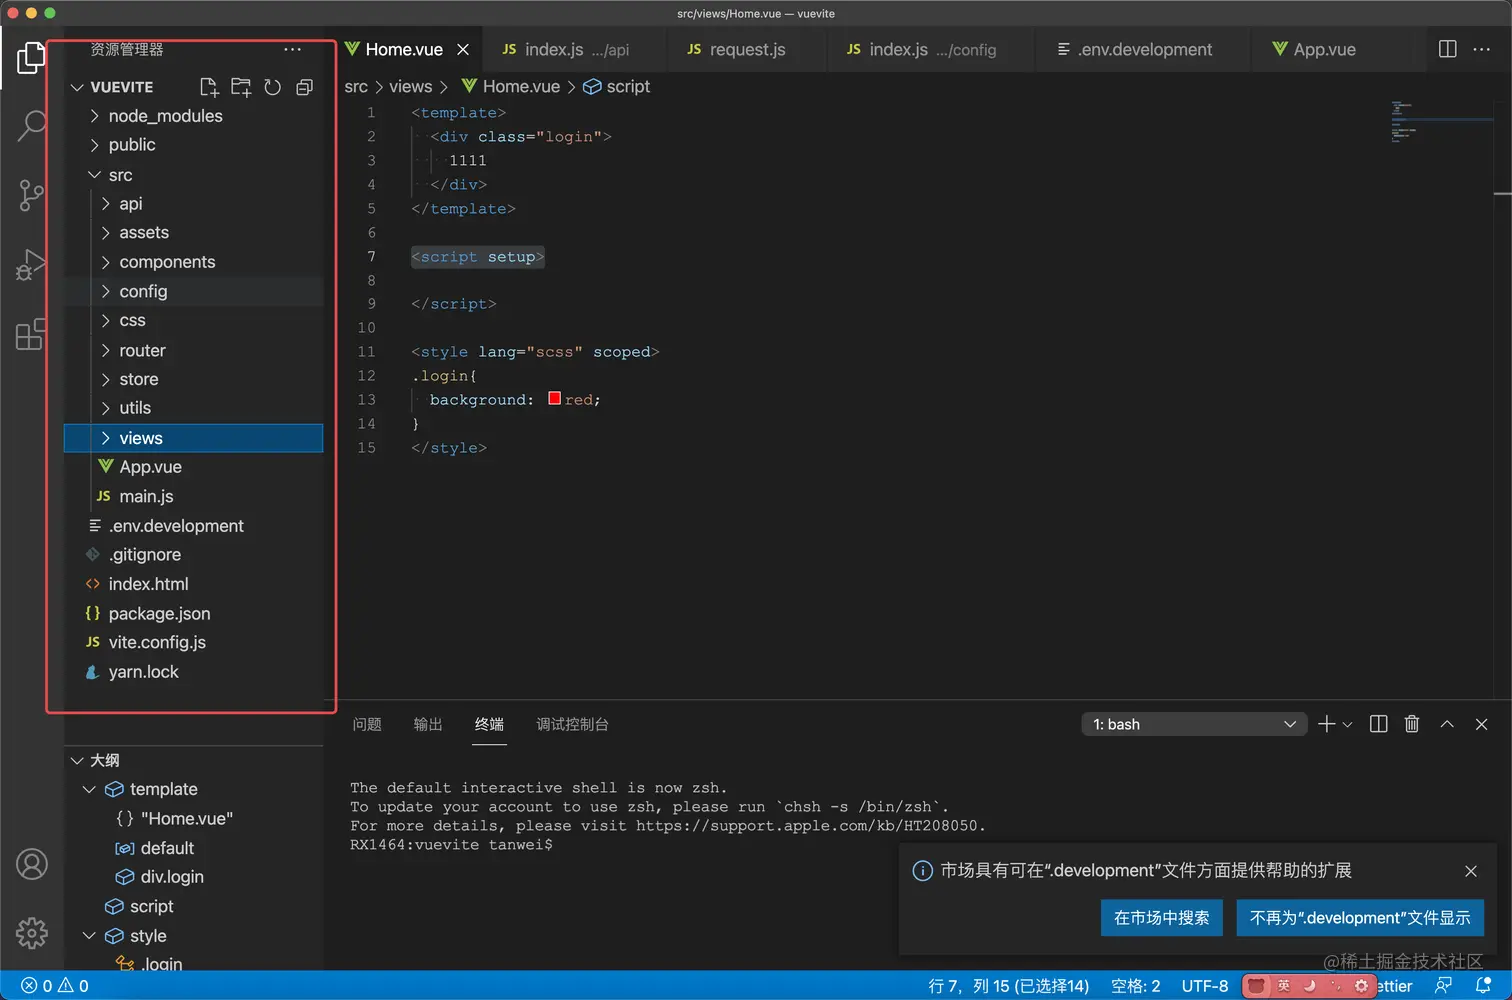The width and height of the screenshot is (1512, 1000).
Task: Collapse the 大纲 outline section
Action: (193, 760)
